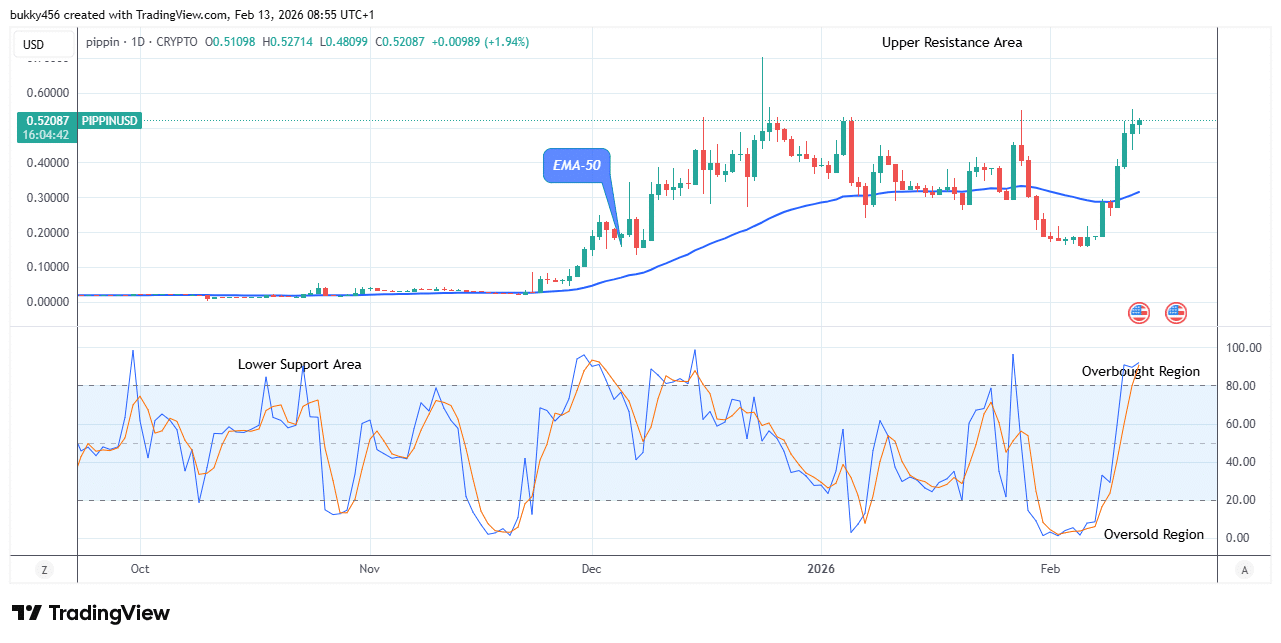
Task: Select the EMA-50 indicator callout
Action: pos(575,166)
